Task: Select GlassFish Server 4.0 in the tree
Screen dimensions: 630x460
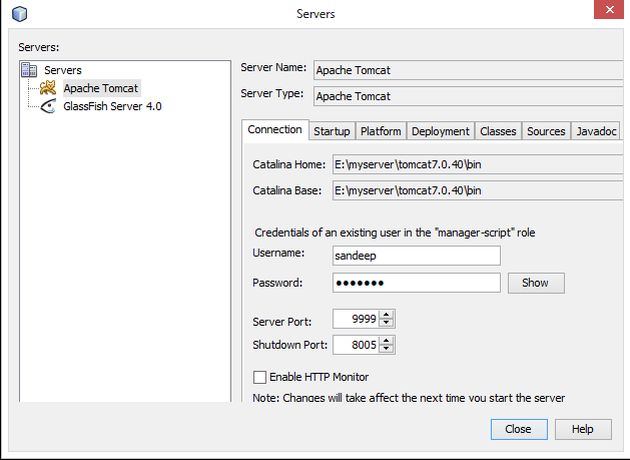Action: point(112,105)
